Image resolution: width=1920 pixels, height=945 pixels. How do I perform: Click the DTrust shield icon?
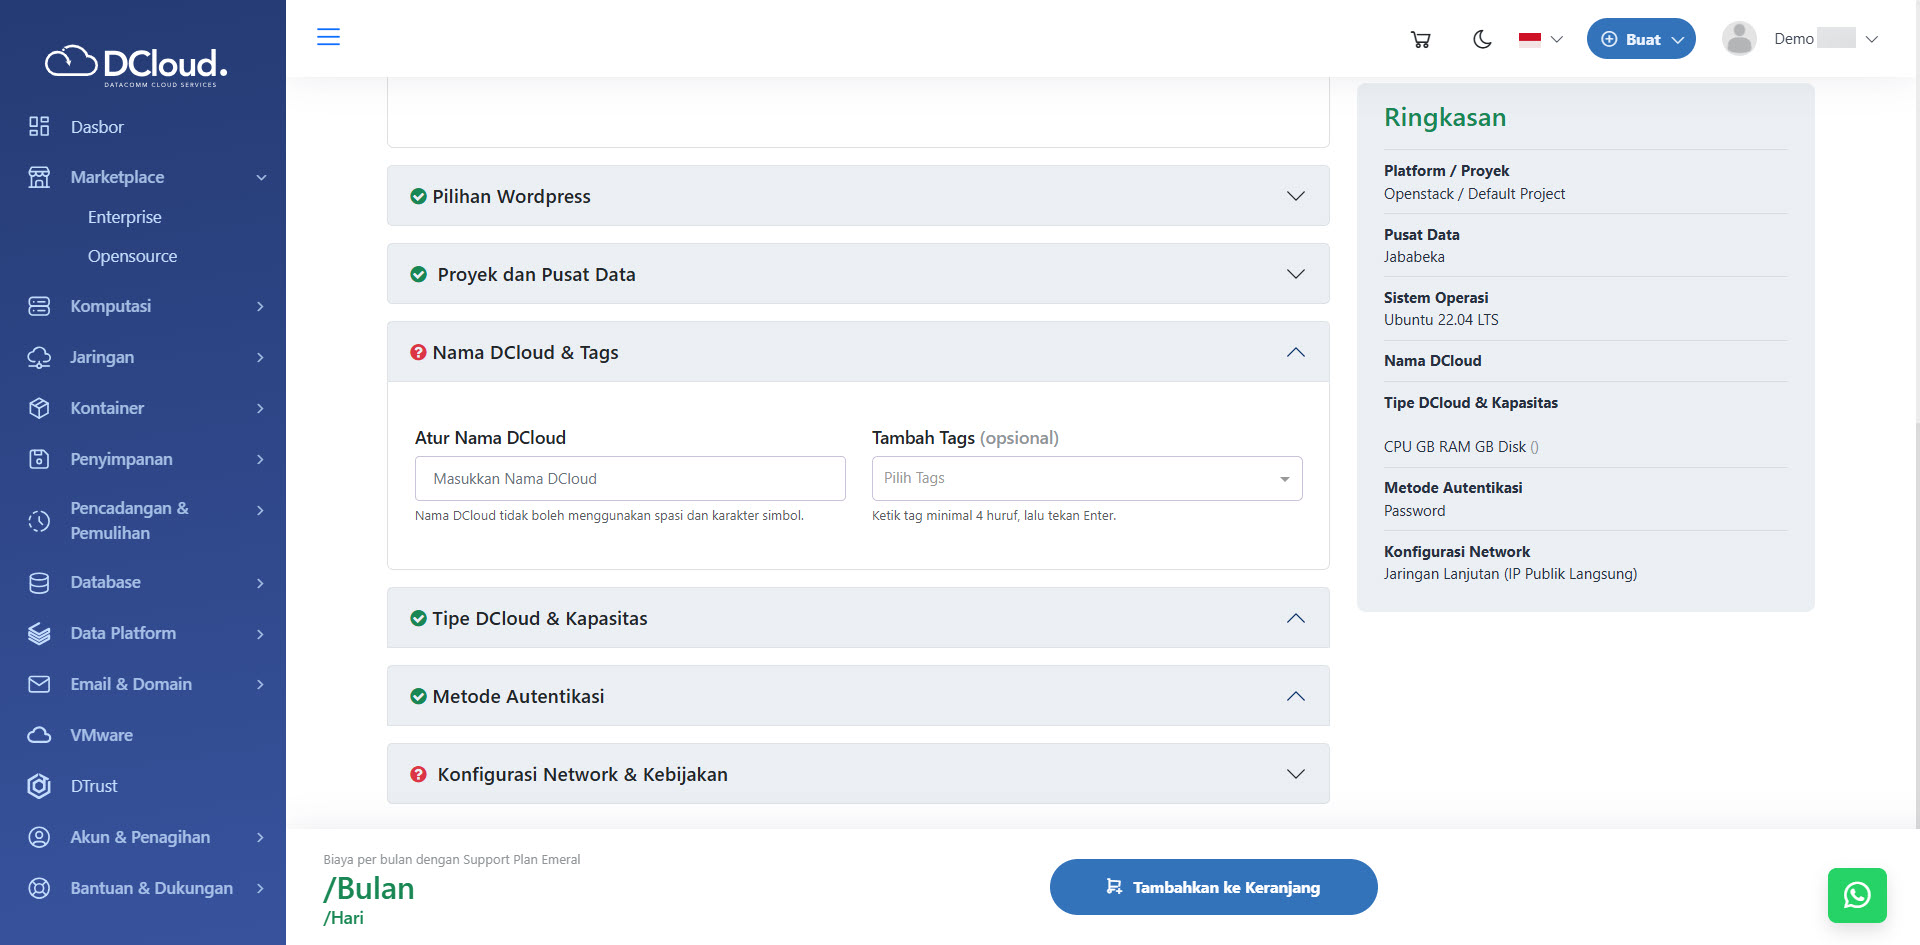[x=39, y=786]
